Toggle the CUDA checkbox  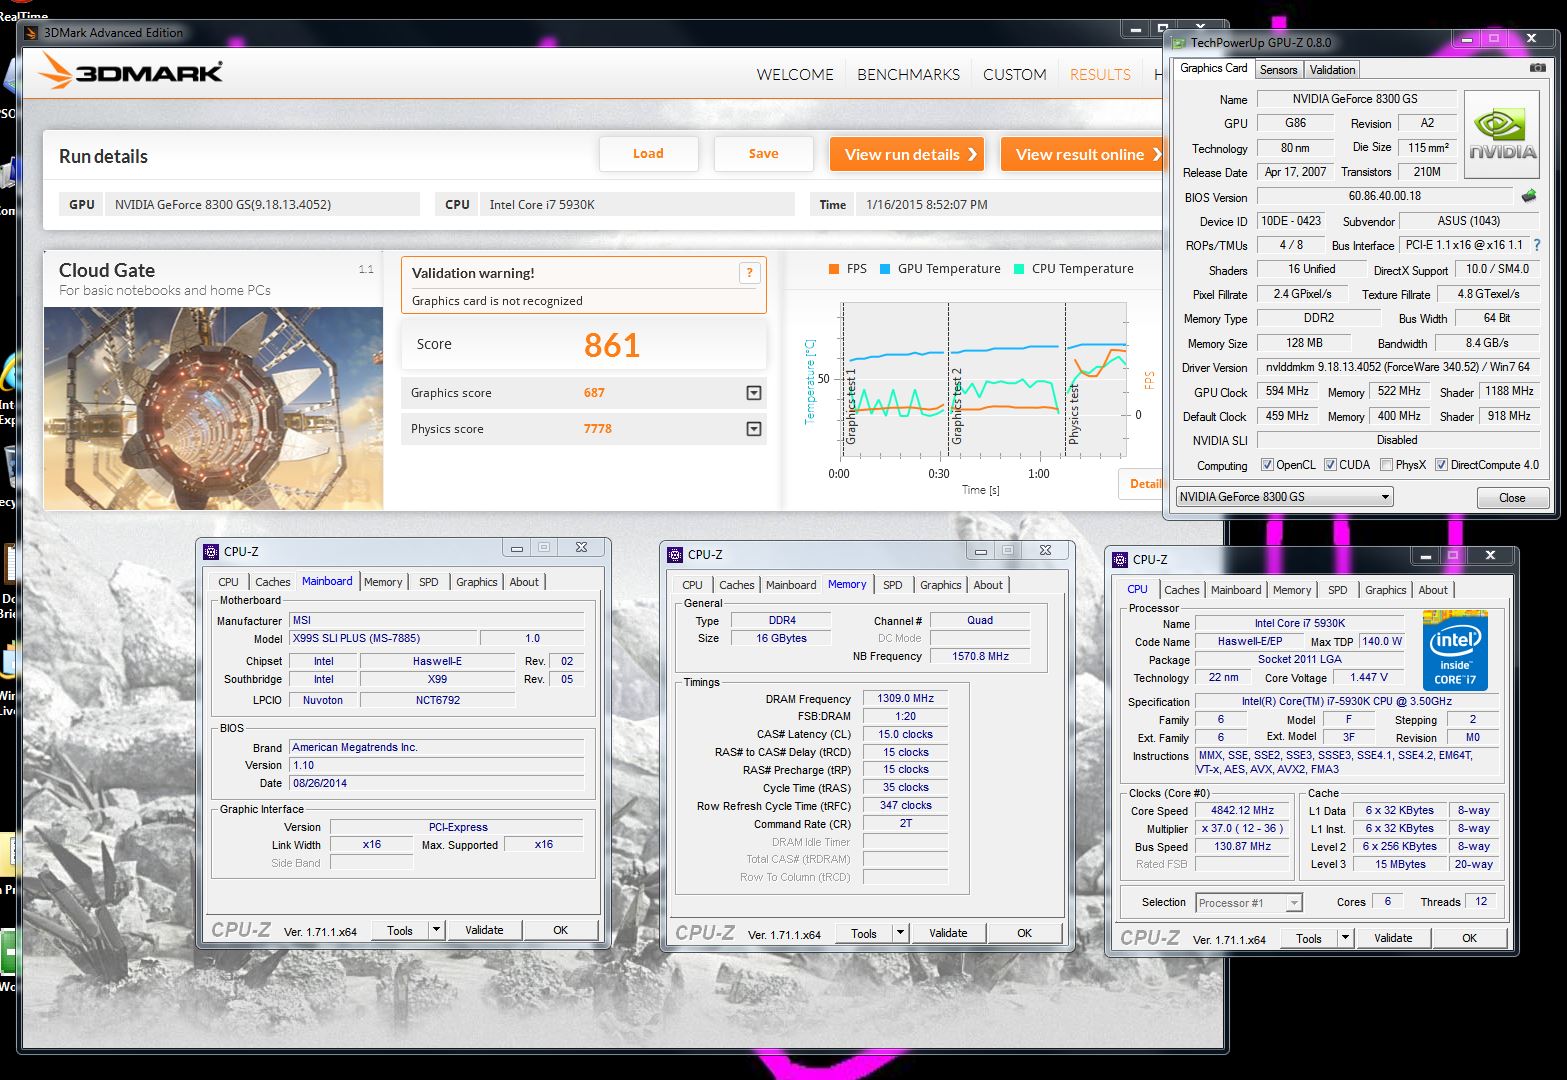[x=1330, y=465]
